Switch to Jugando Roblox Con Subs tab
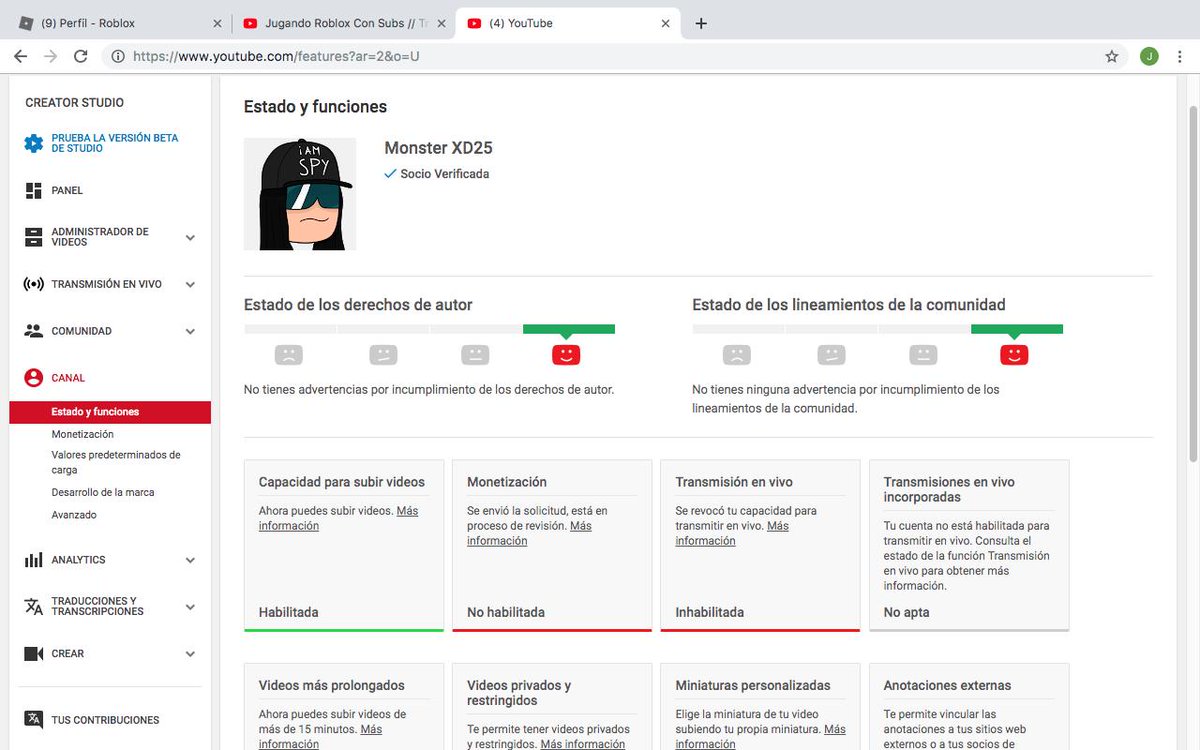Image resolution: width=1200 pixels, height=750 pixels. 343,23
